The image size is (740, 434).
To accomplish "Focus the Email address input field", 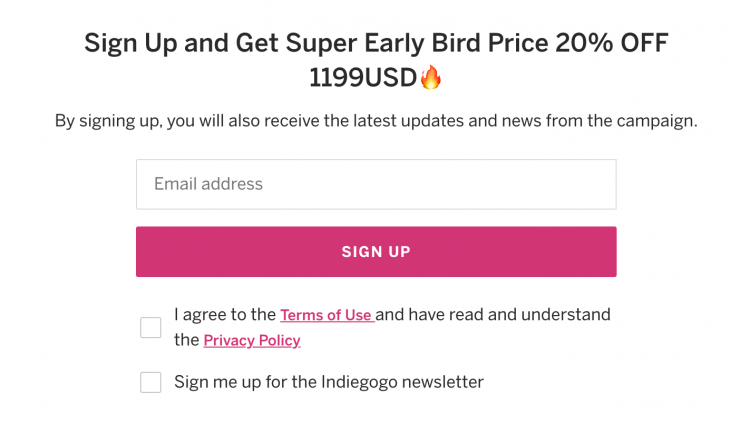I will pyautogui.click(x=376, y=184).
